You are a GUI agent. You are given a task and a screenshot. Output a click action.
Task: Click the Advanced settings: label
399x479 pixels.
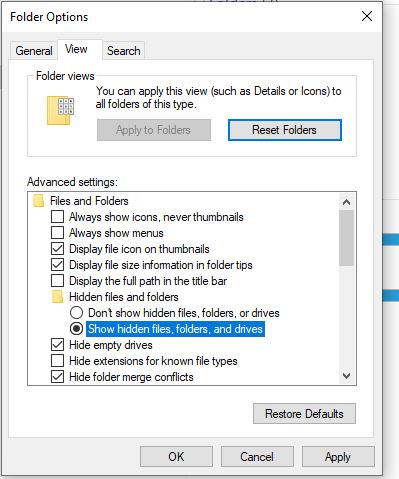(72, 182)
